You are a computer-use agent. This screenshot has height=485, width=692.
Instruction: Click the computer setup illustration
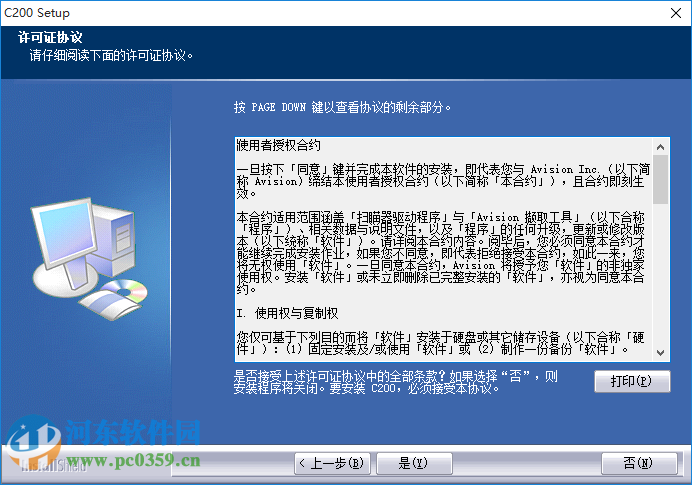coord(89,259)
